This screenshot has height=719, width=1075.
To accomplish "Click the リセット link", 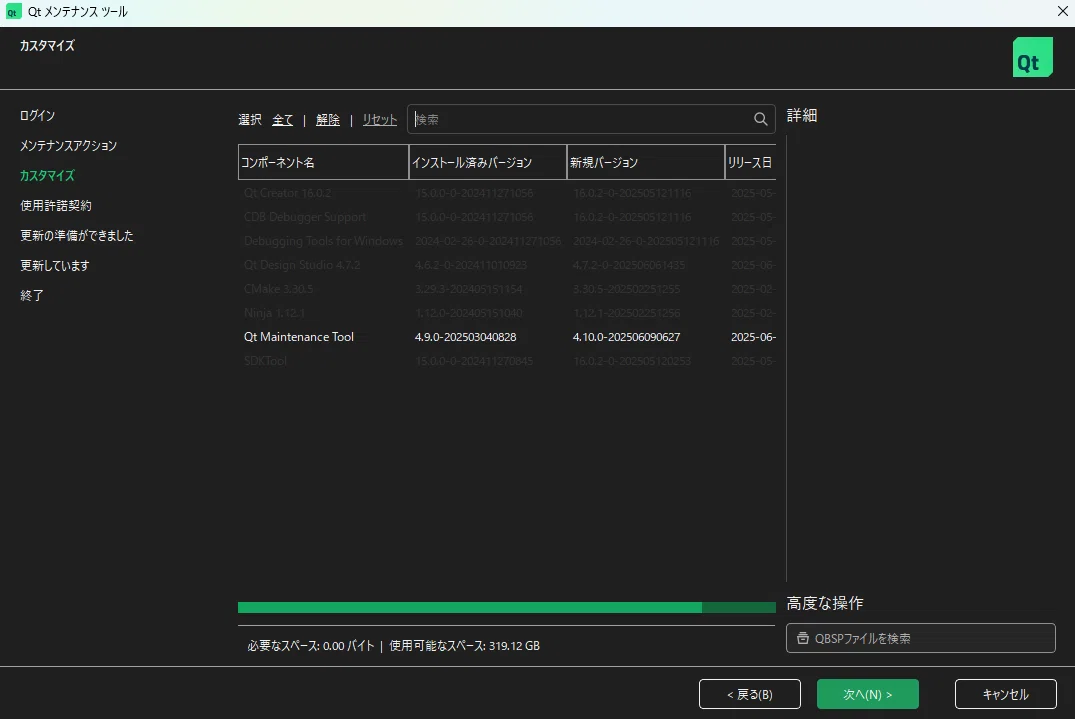I will pyautogui.click(x=380, y=120).
